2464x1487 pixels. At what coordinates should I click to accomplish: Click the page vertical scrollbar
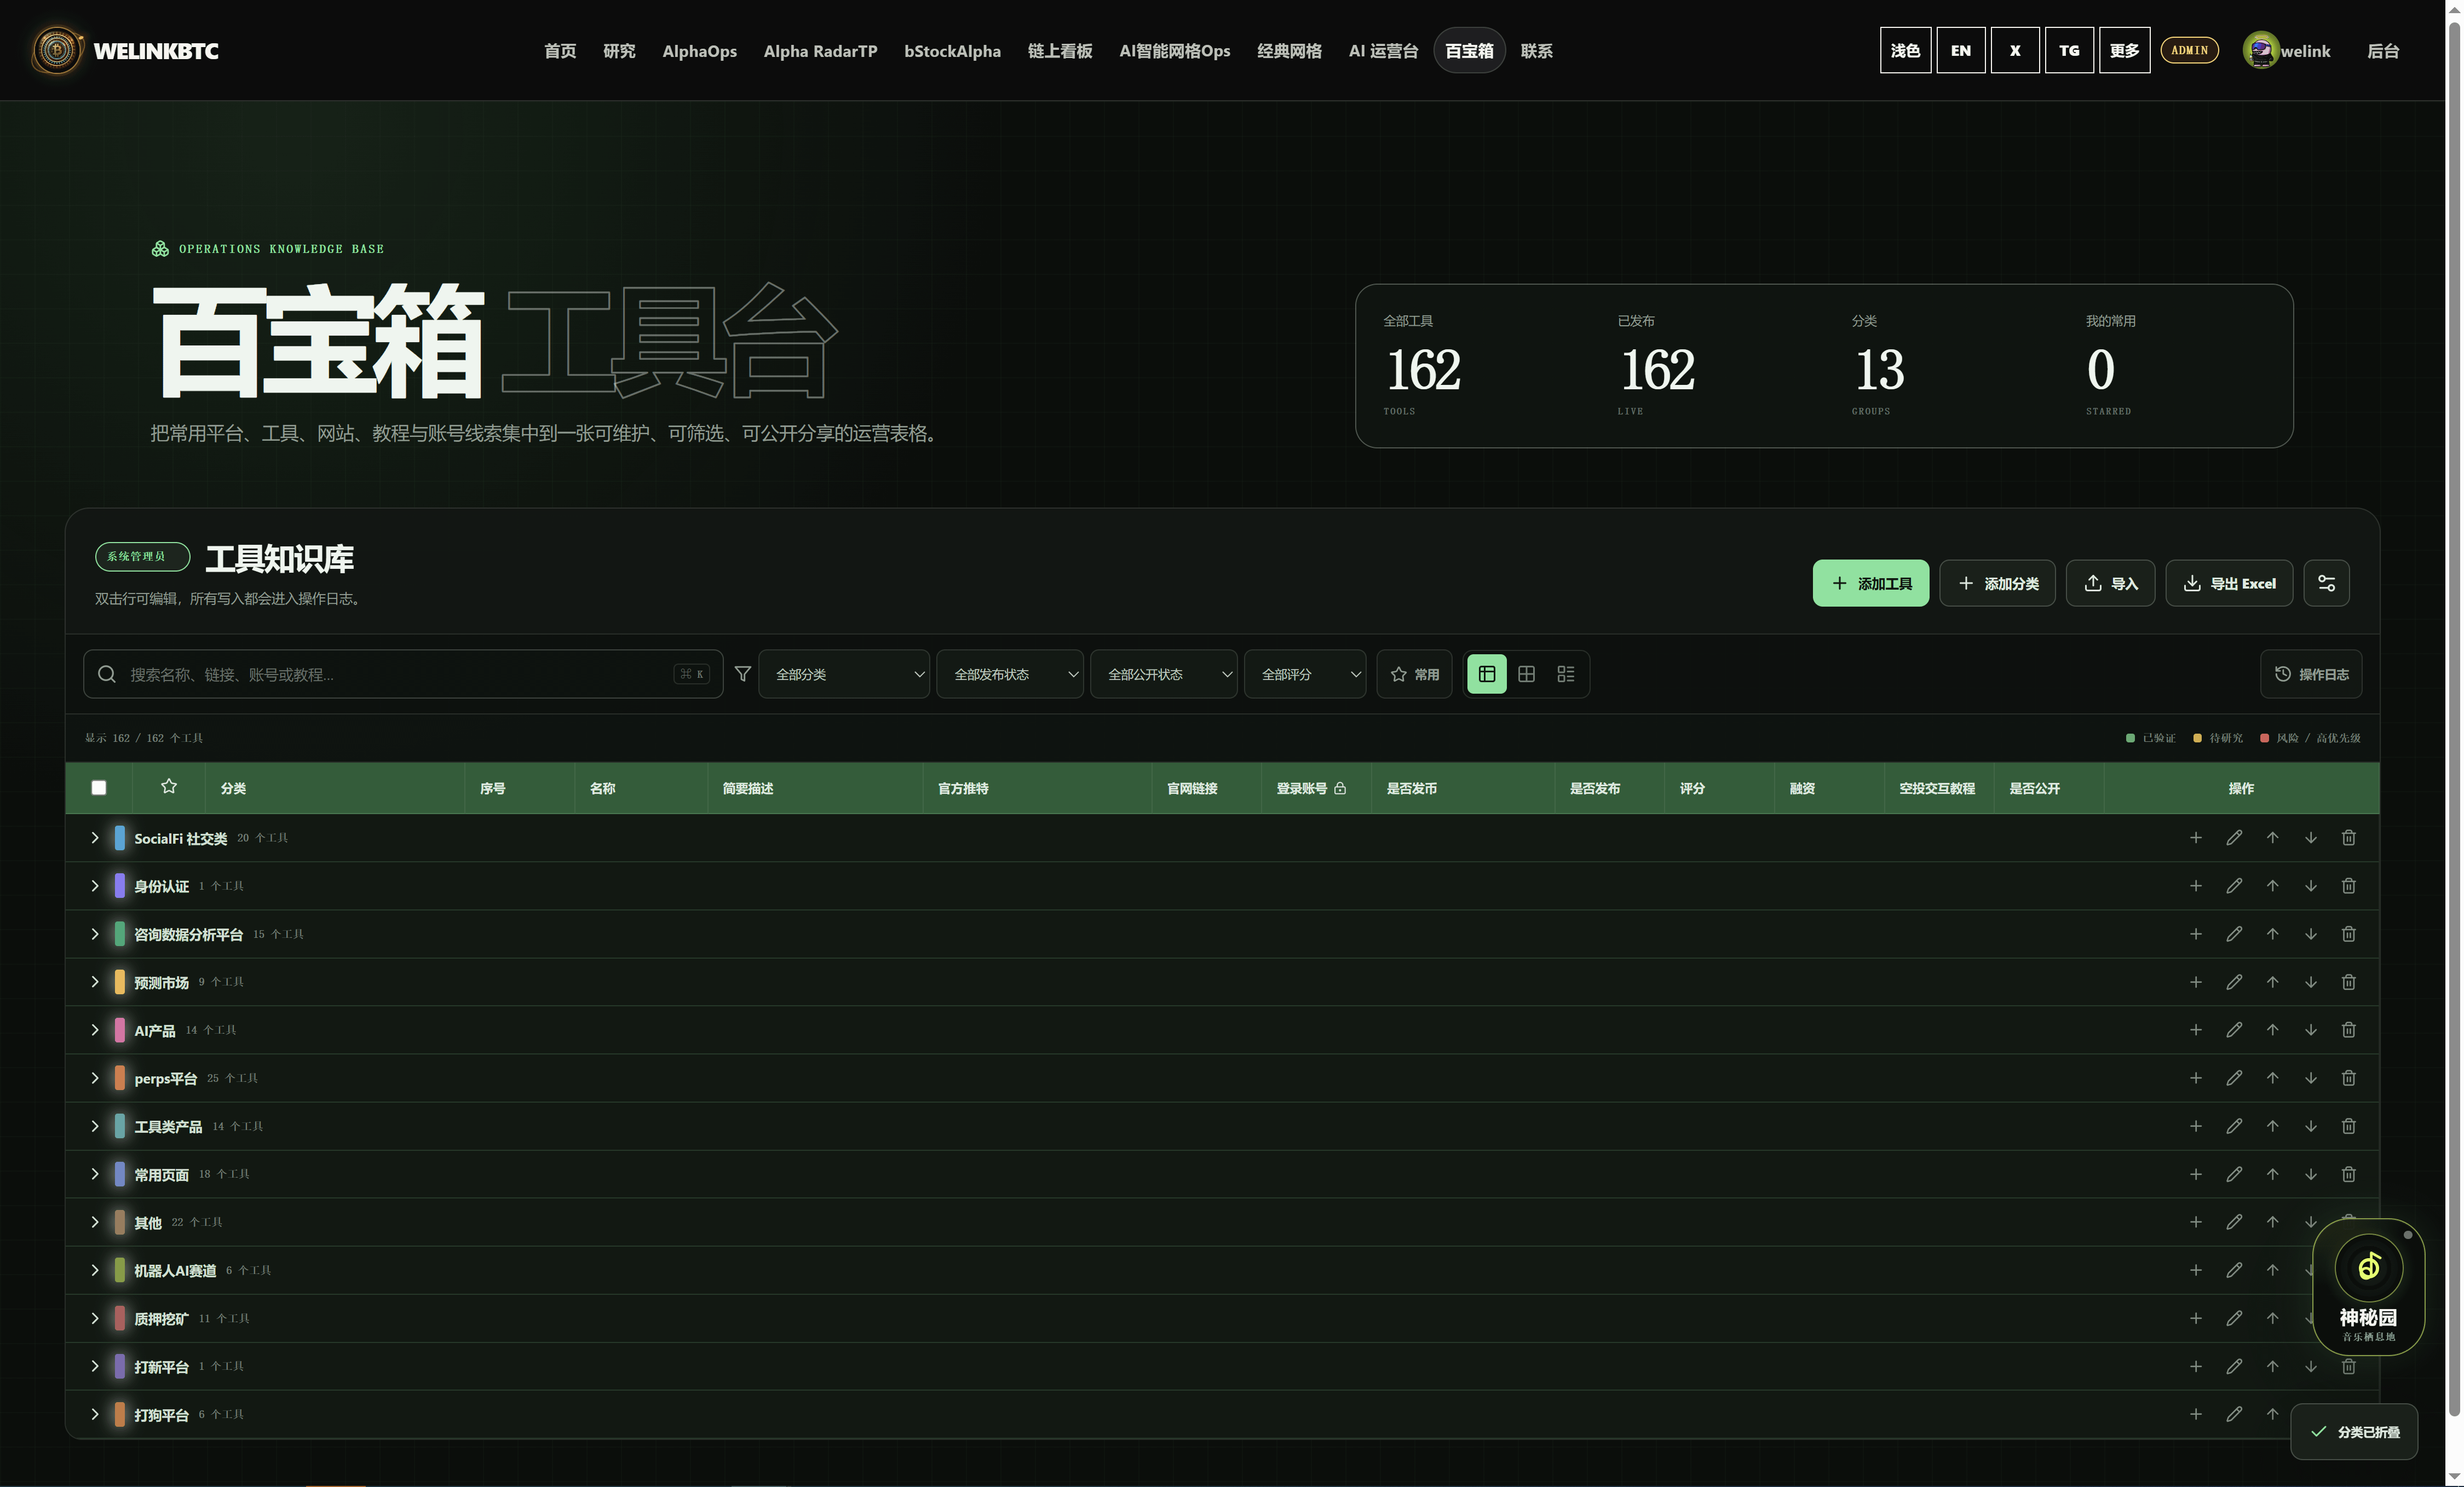[x=2454, y=720]
